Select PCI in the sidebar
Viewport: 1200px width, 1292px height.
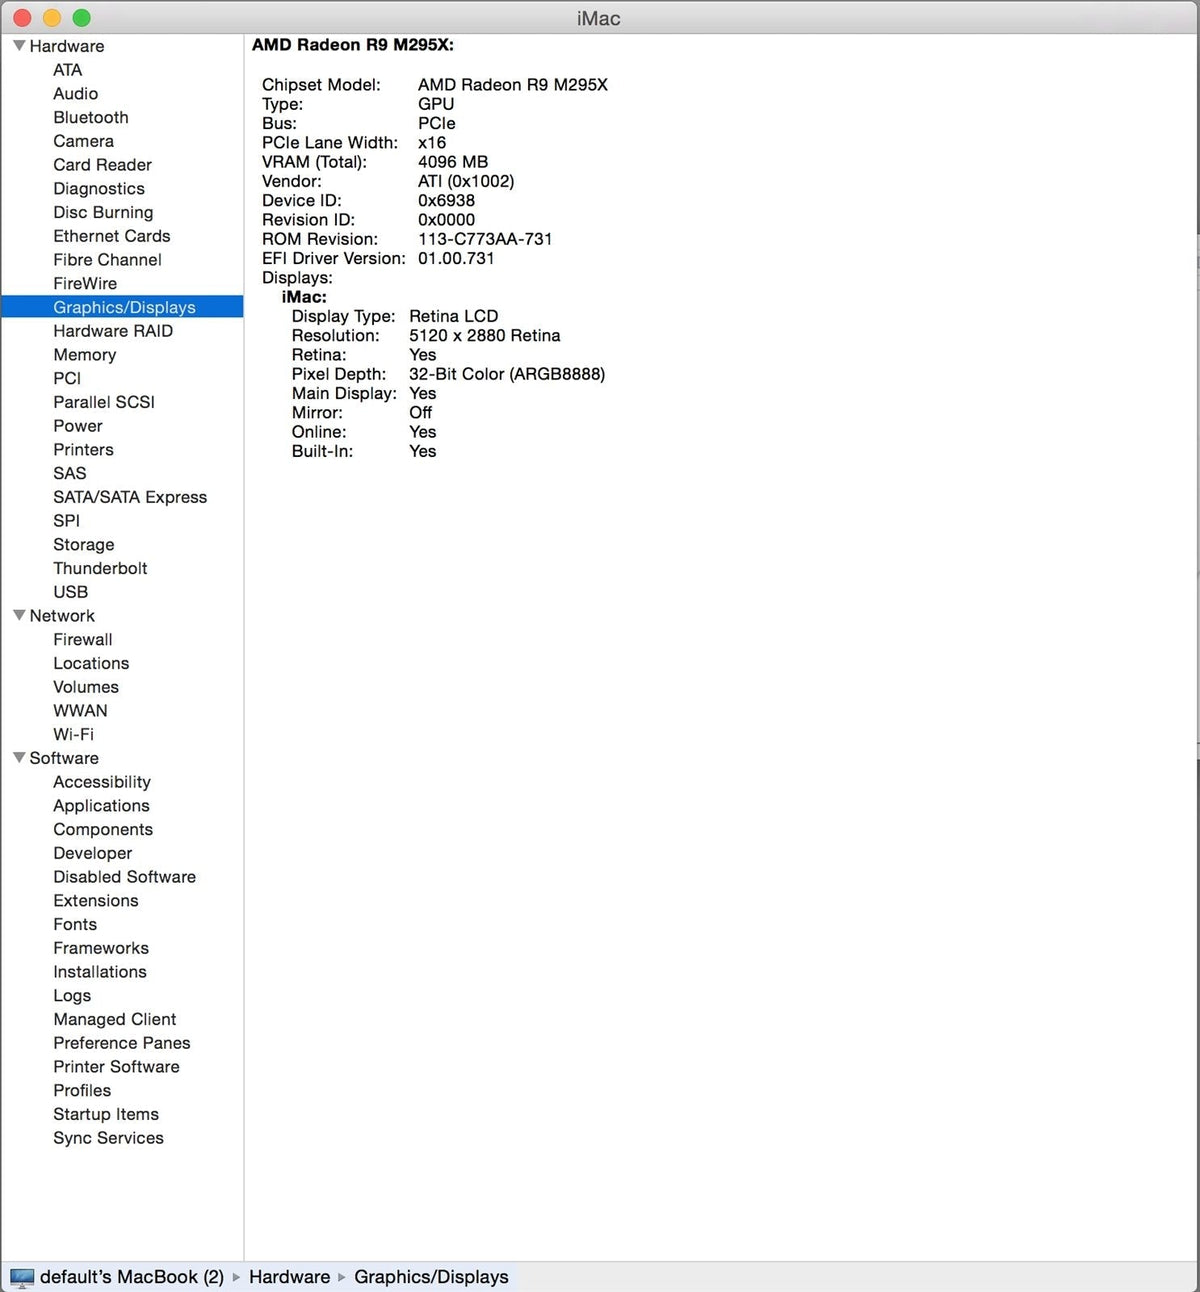coord(67,379)
